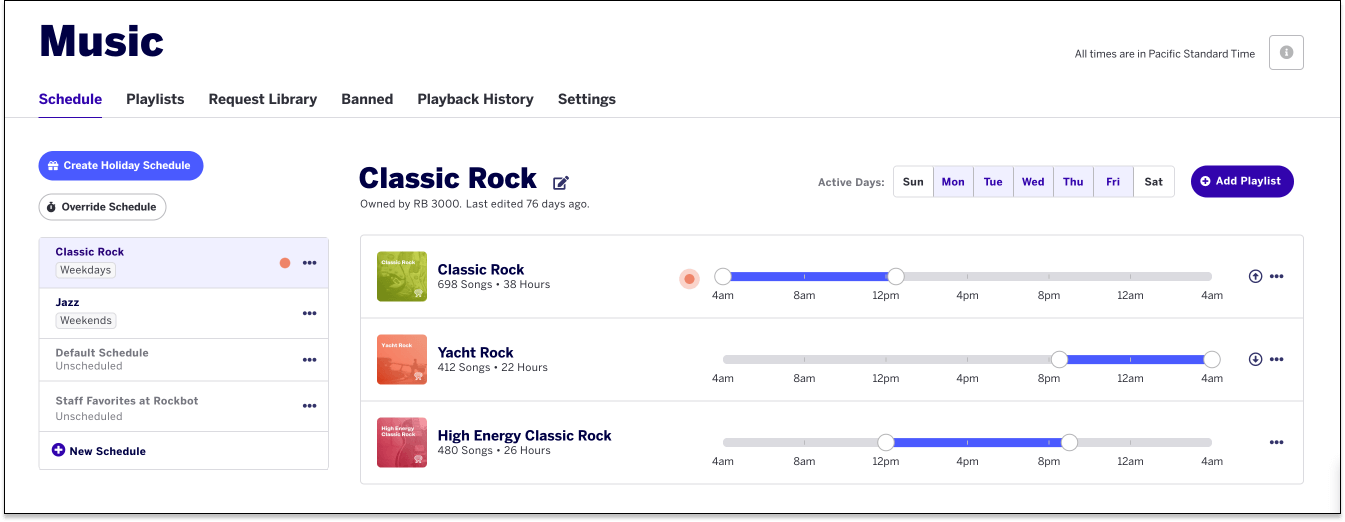Click the edit icon beside Classic Rock title
This screenshot has height=522, width=1345.
[x=561, y=182]
